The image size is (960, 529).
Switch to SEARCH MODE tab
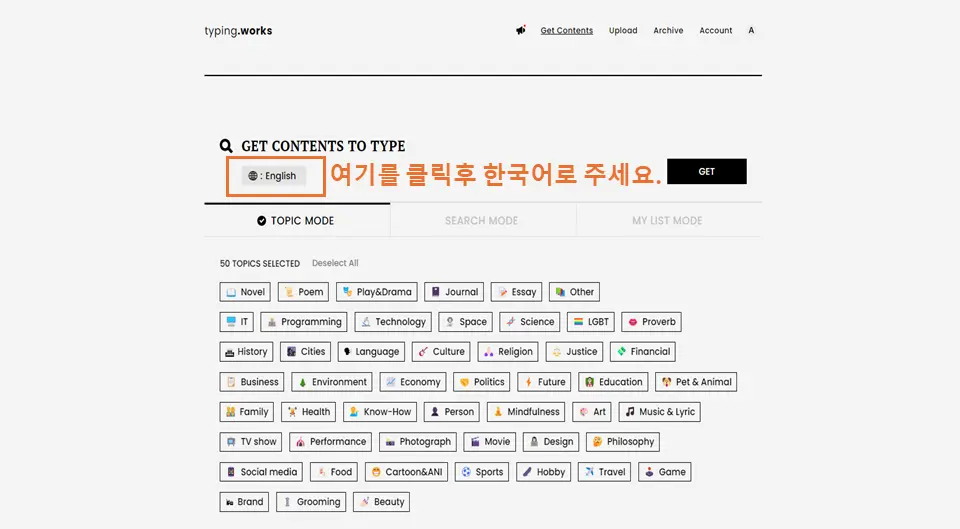(482, 220)
